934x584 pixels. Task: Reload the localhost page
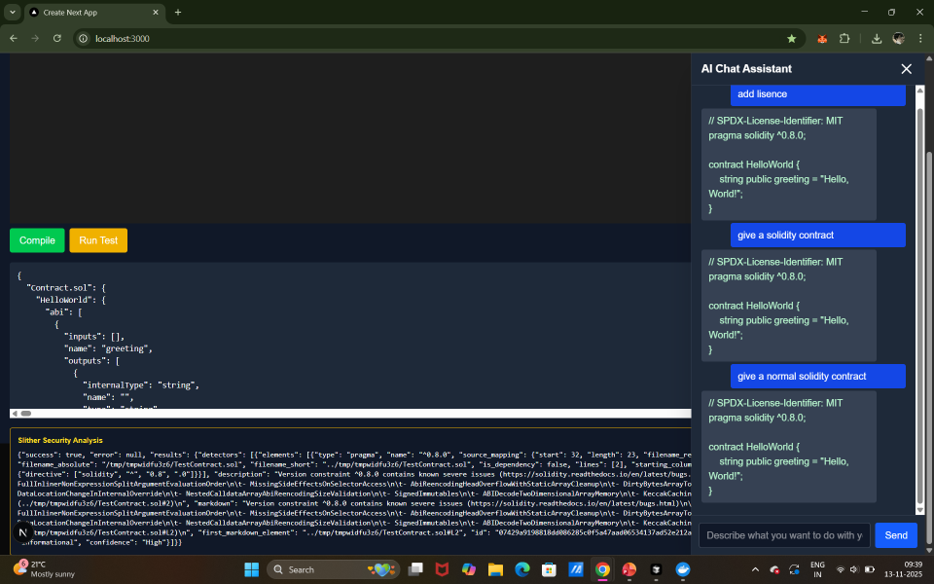pos(57,38)
